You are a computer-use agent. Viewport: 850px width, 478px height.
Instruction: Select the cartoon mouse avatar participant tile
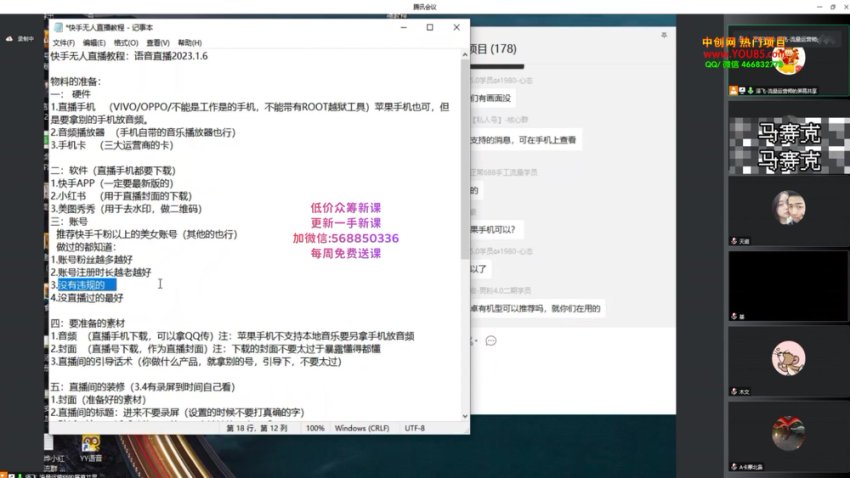788,361
